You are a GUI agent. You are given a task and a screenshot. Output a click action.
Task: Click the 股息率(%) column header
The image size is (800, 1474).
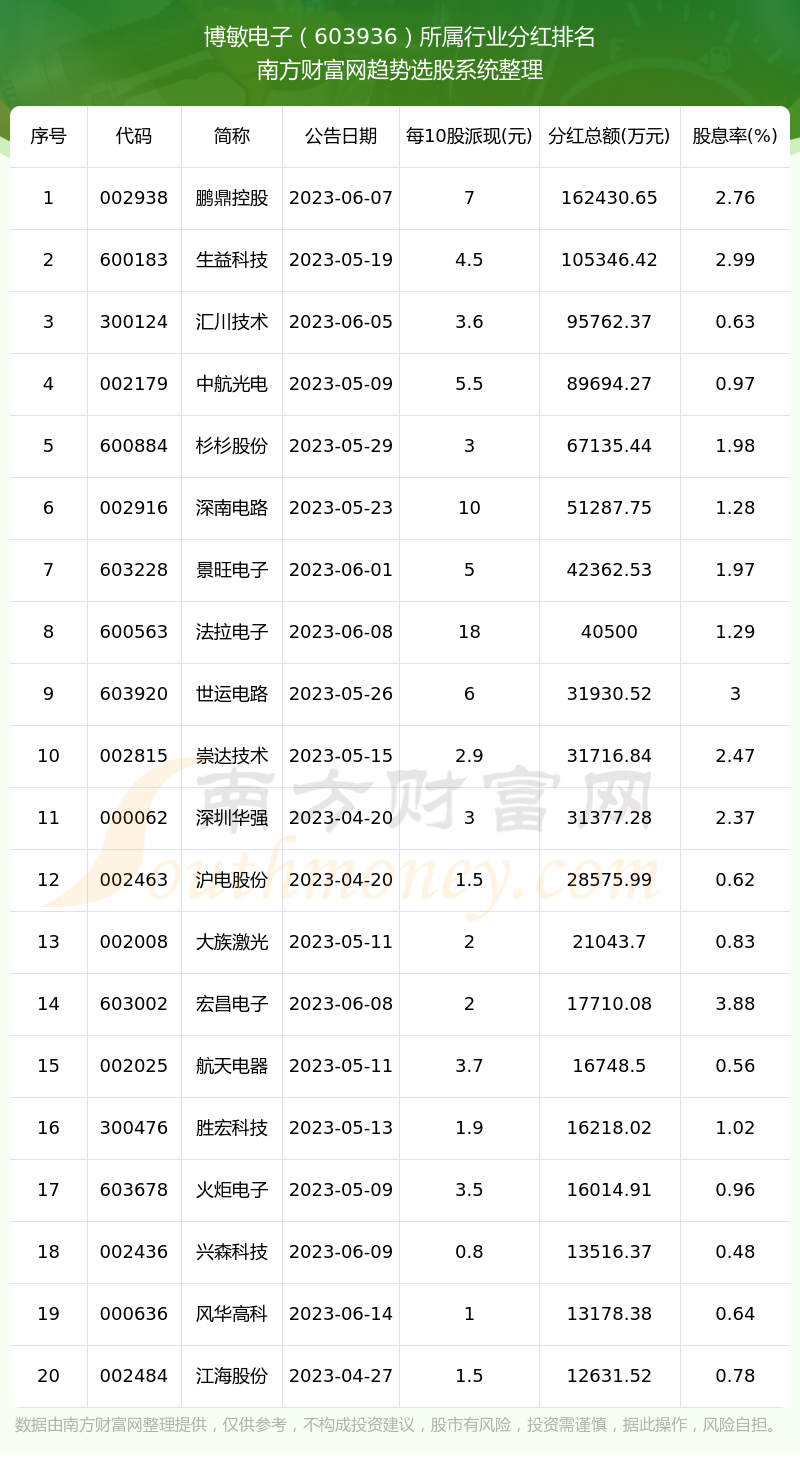(x=735, y=136)
